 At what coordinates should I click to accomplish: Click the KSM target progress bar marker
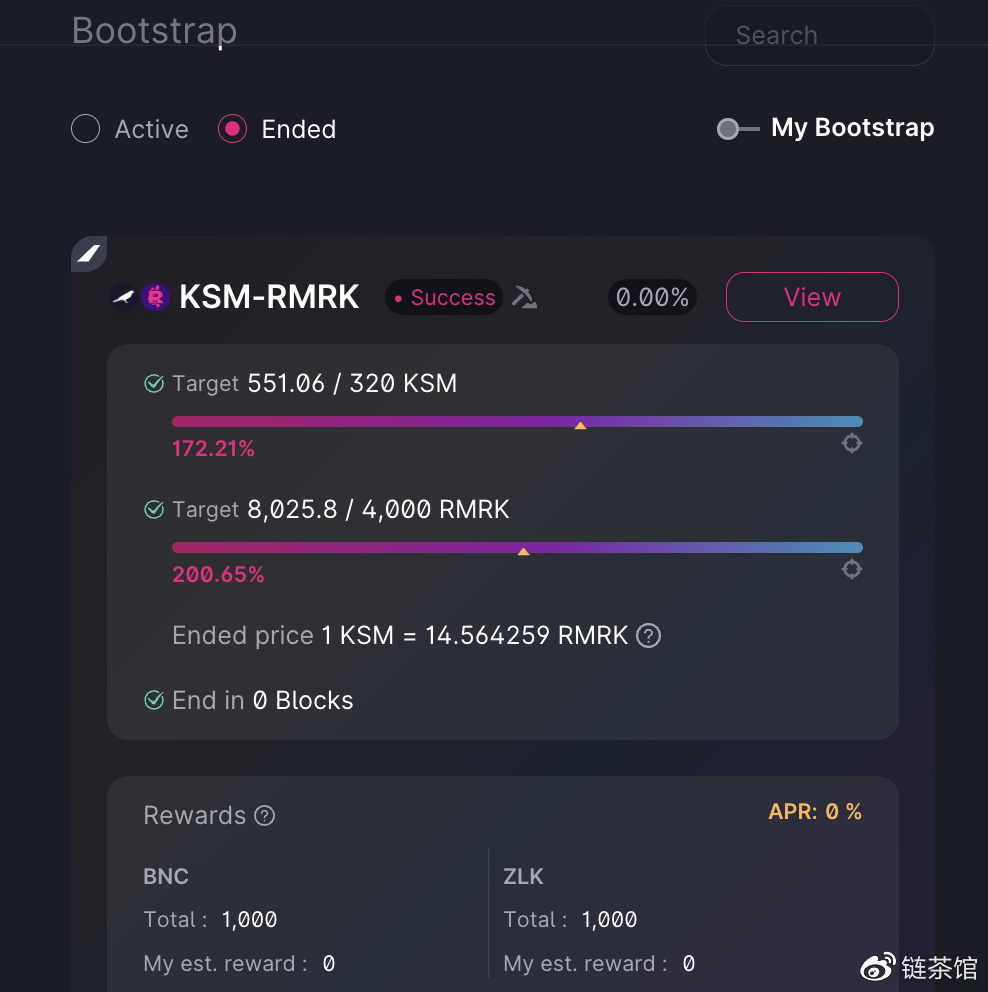click(x=580, y=426)
